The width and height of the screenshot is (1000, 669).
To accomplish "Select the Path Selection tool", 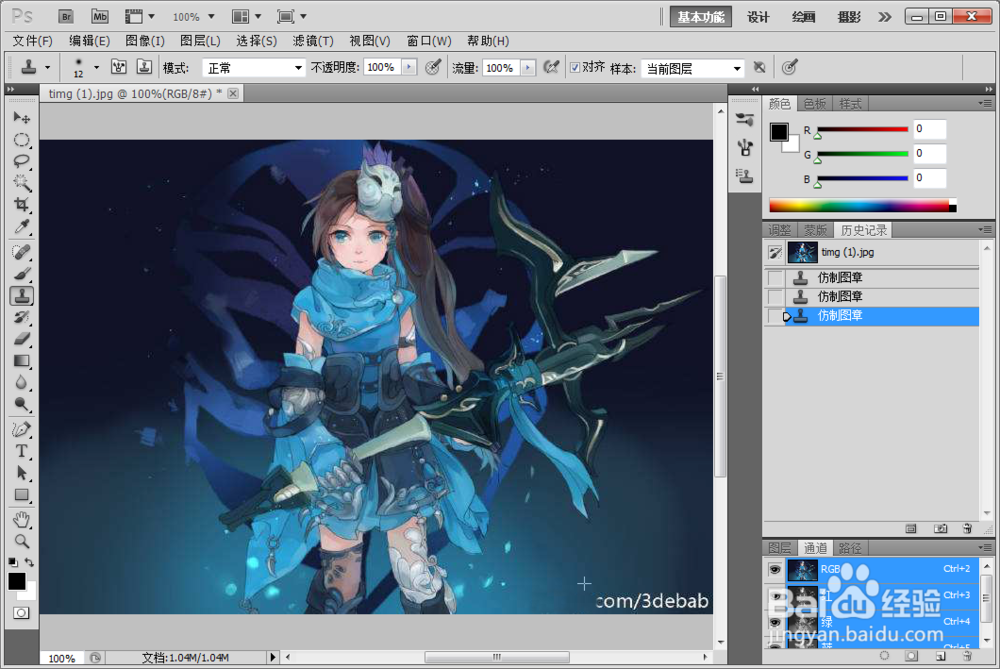I will click(x=22, y=473).
